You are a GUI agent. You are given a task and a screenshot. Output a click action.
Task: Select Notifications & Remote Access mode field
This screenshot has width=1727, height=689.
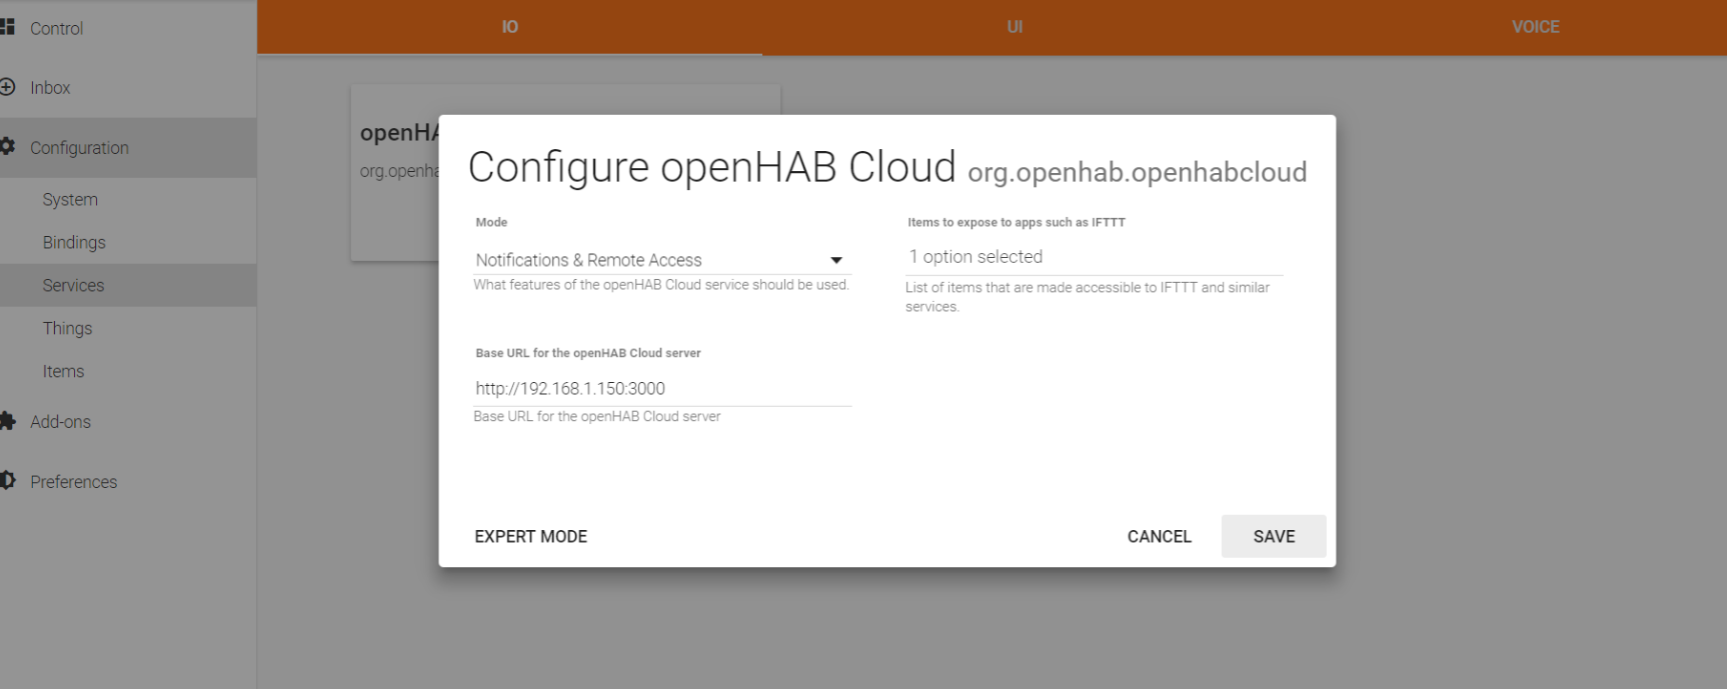(x=662, y=260)
